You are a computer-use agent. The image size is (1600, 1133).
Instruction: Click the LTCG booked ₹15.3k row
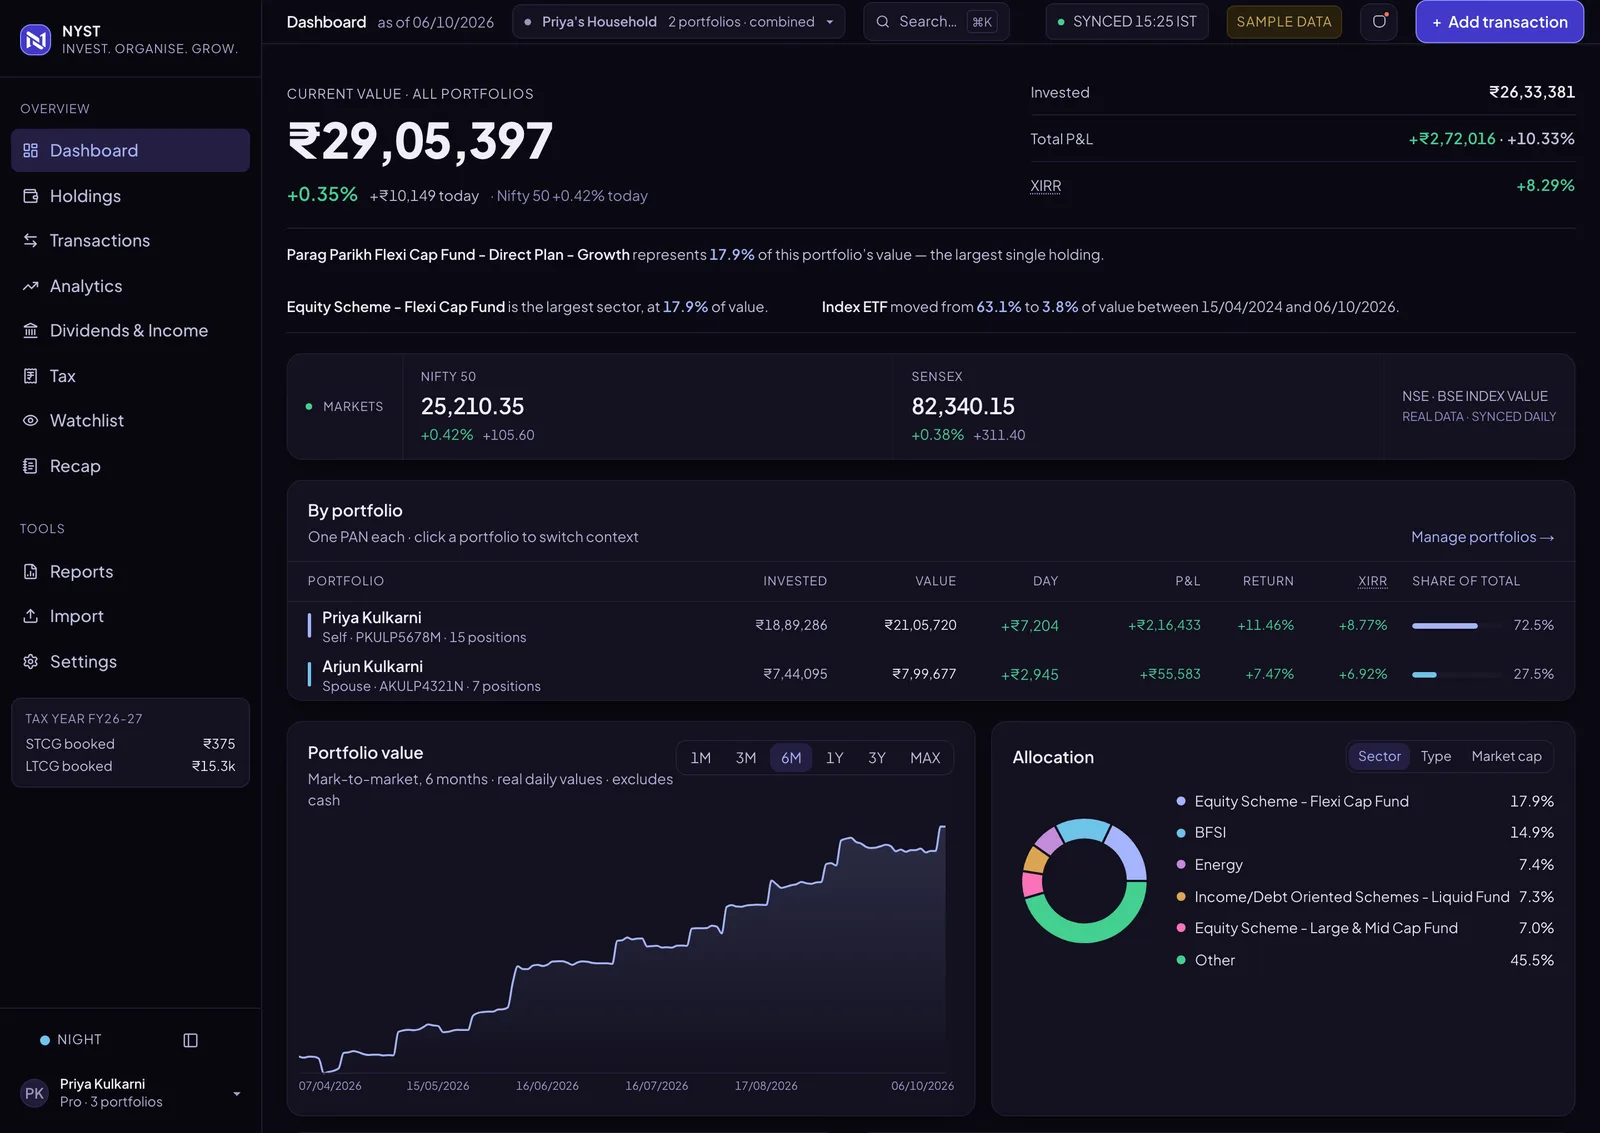(x=130, y=767)
